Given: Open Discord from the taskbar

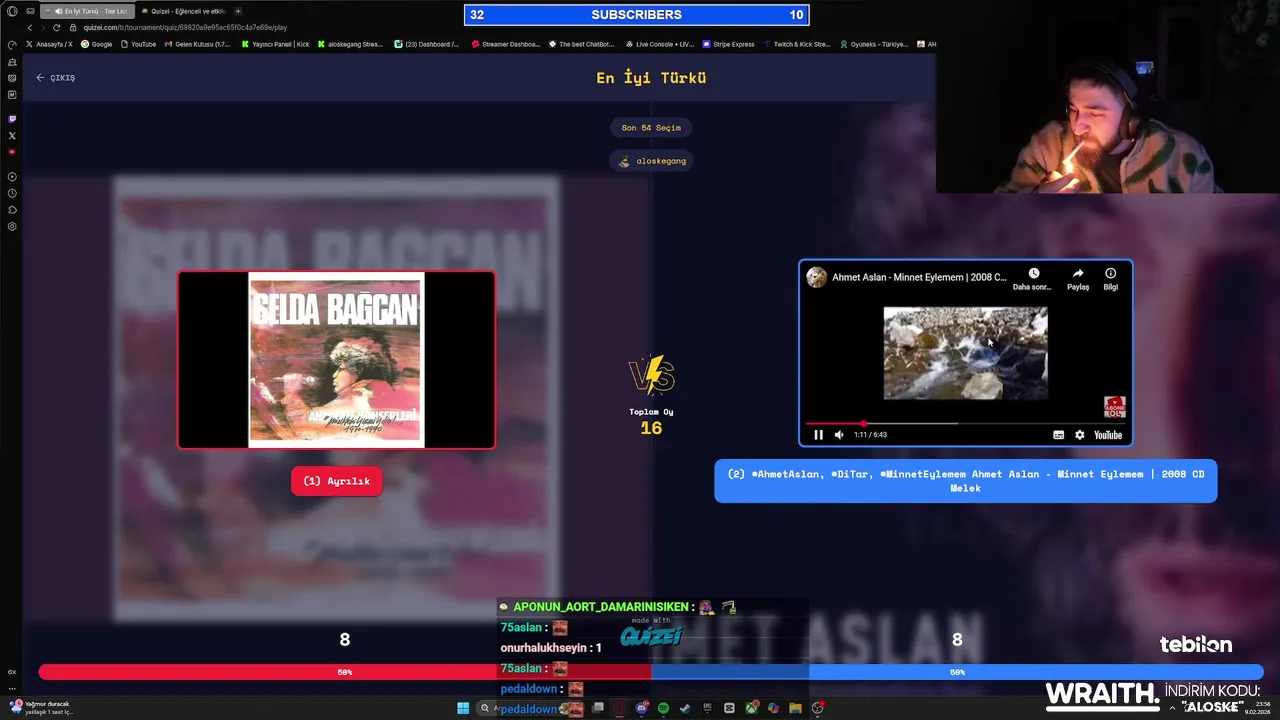Looking at the screenshot, I should pyautogui.click(x=641, y=708).
